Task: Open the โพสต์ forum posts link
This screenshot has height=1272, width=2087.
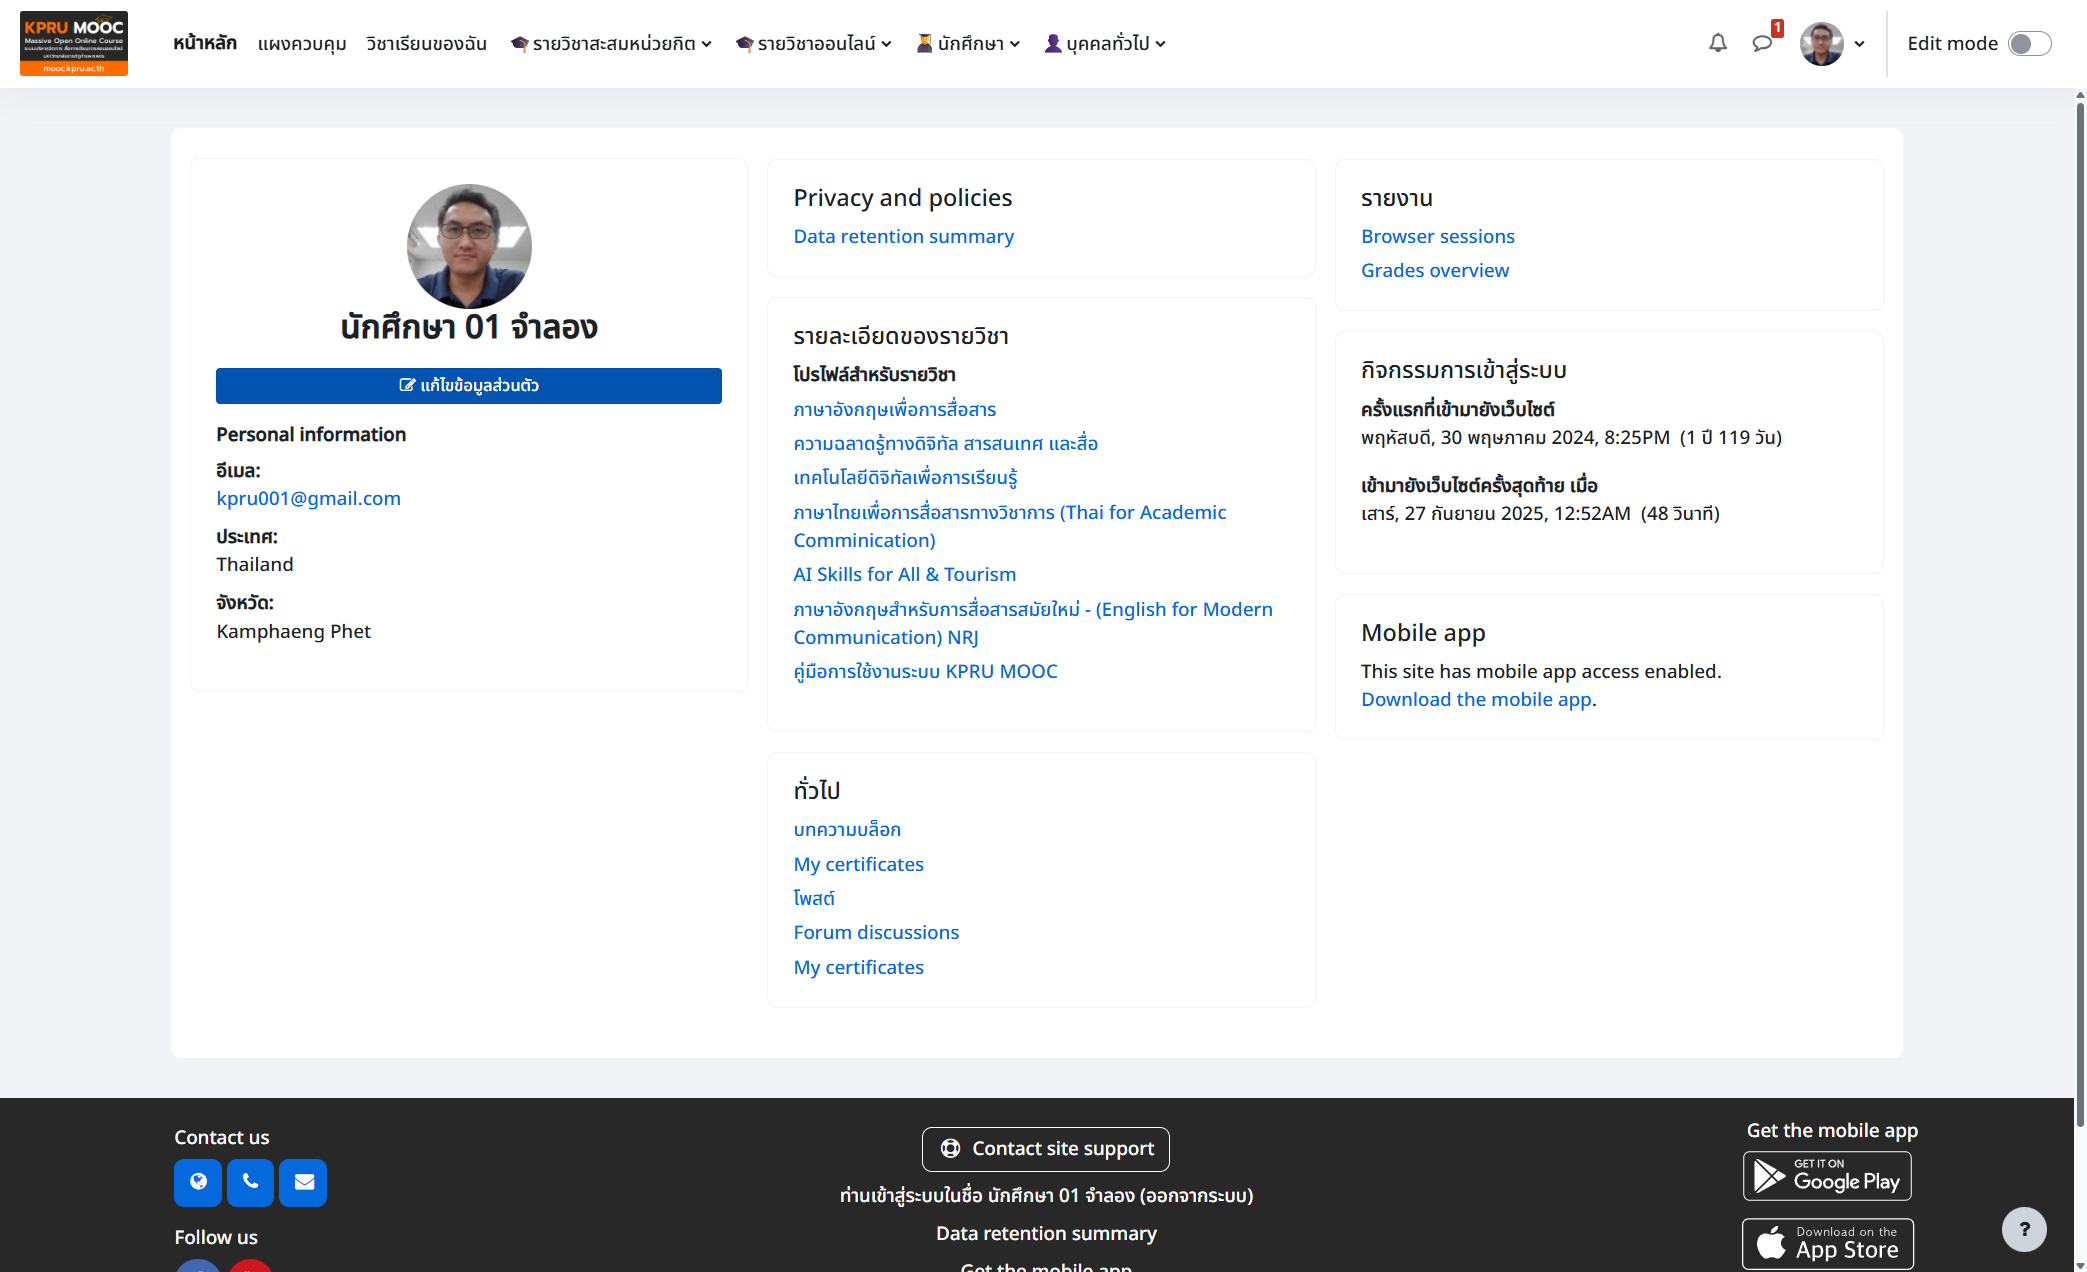Action: (x=813, y=898)
